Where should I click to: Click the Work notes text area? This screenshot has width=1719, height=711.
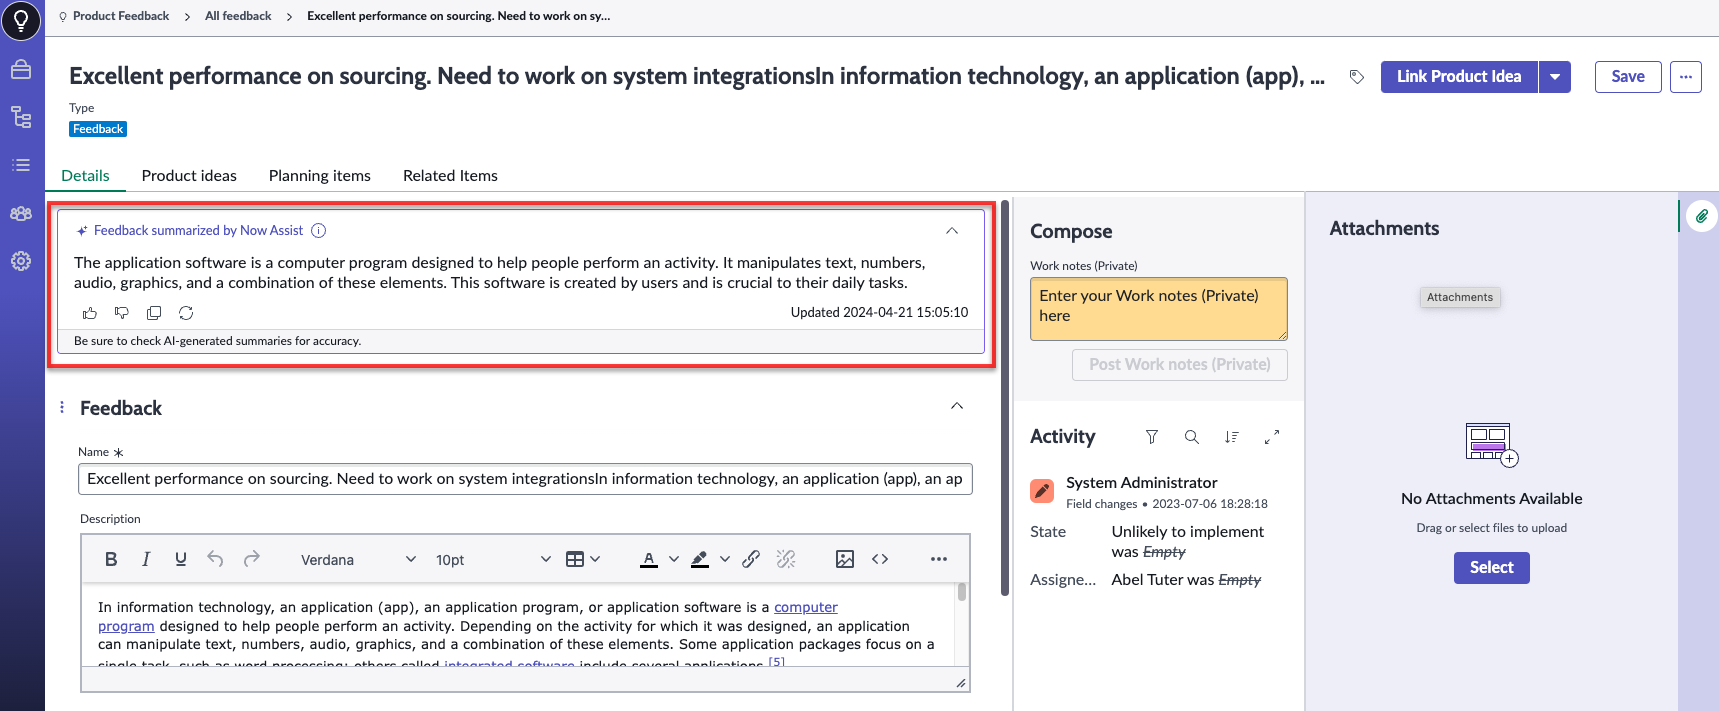tap(1159, 309)
